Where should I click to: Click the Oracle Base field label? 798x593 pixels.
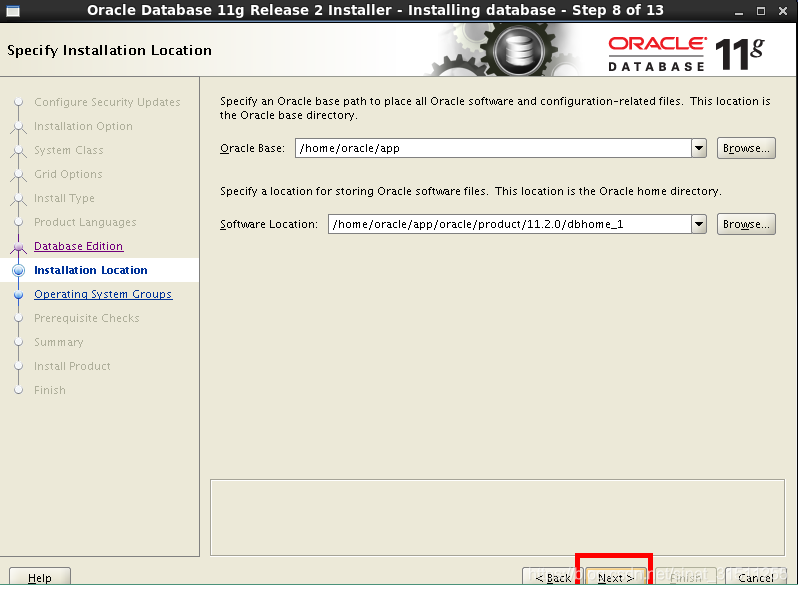(x=252, y=148)
